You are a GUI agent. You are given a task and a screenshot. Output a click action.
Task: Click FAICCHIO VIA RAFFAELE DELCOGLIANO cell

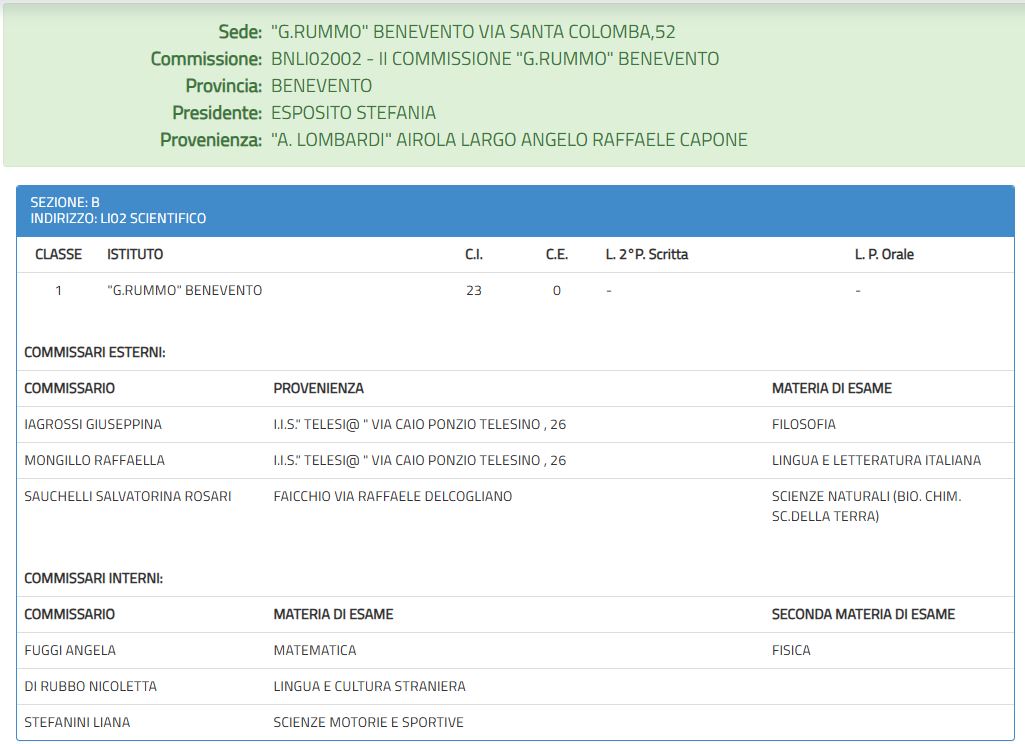tap(392, 496)
